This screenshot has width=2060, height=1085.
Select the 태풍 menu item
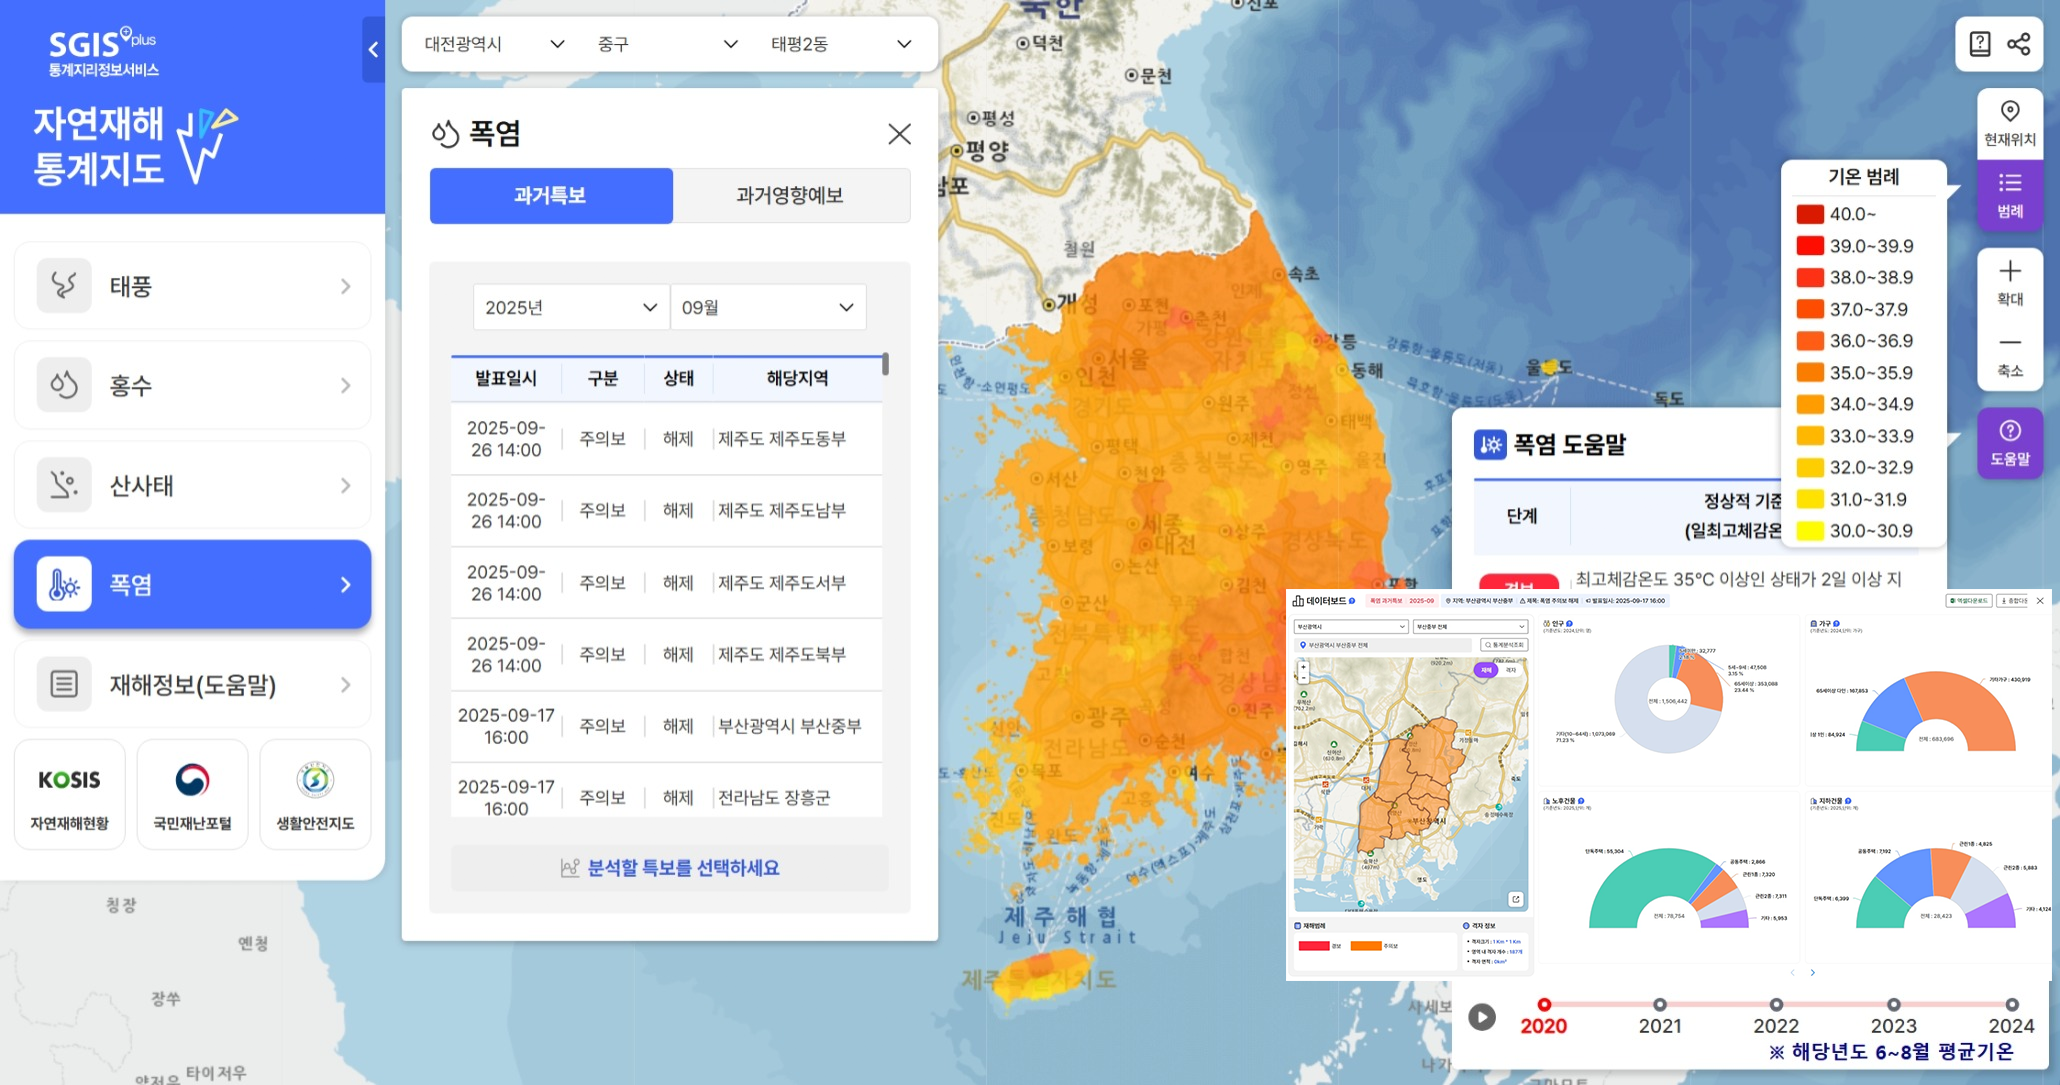tap(192, 286)
